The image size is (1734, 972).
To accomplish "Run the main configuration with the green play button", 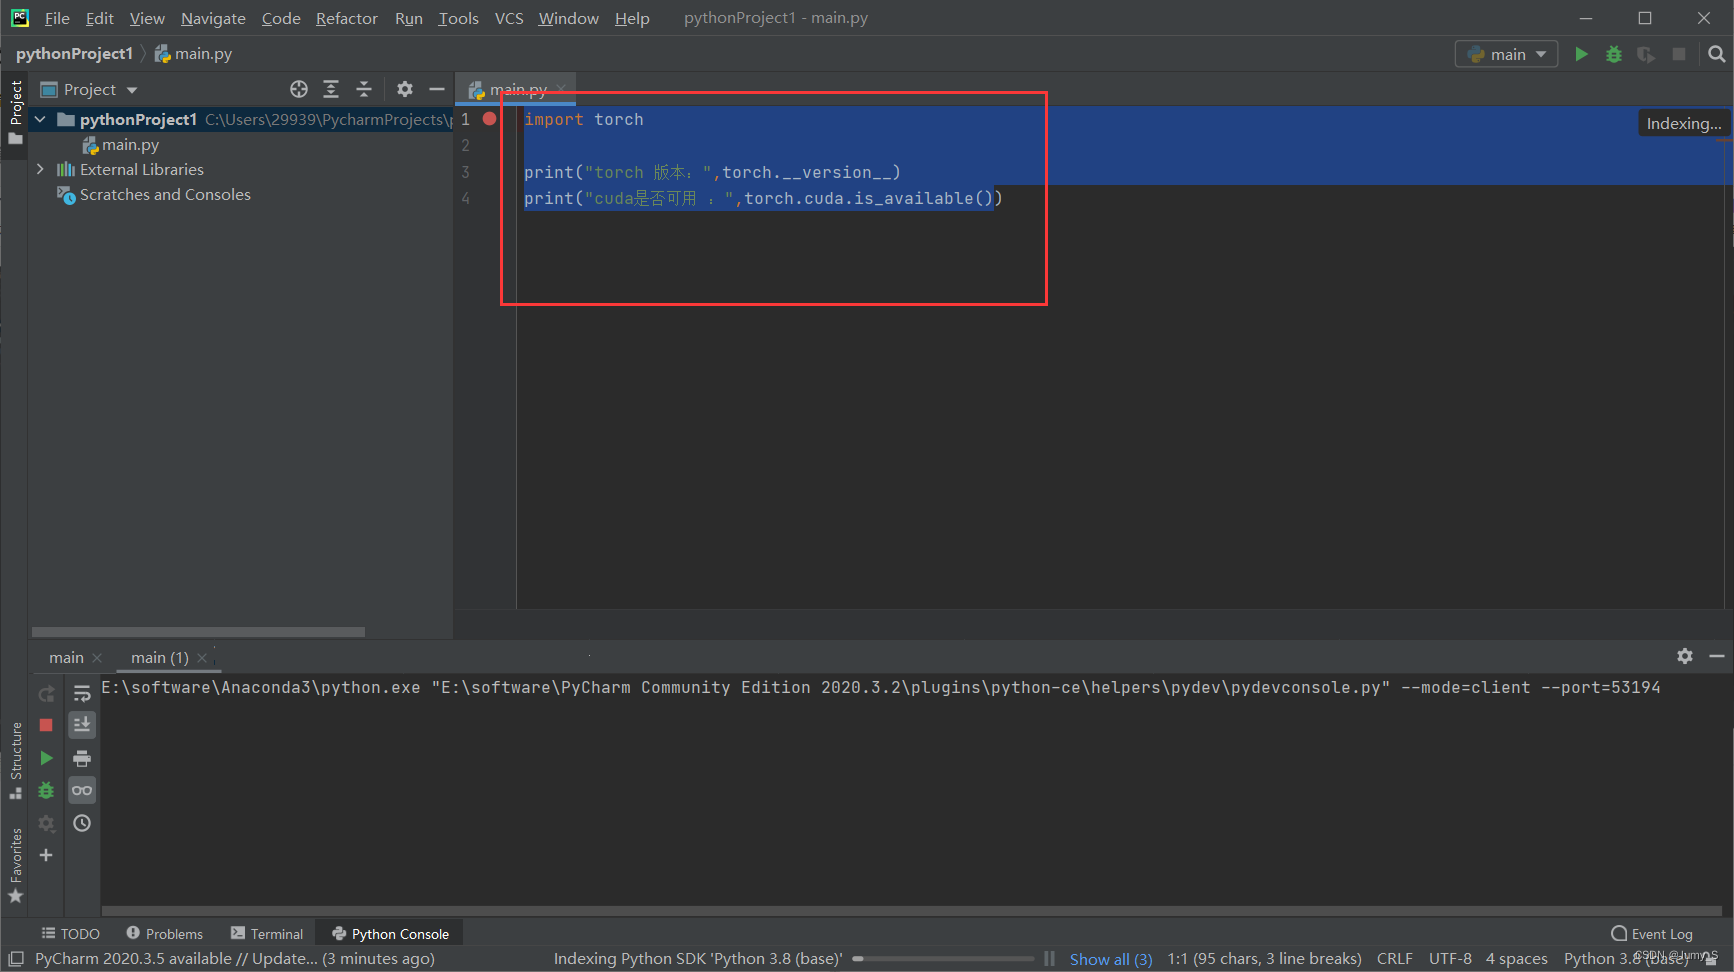I will click(x=1581, y=54).
